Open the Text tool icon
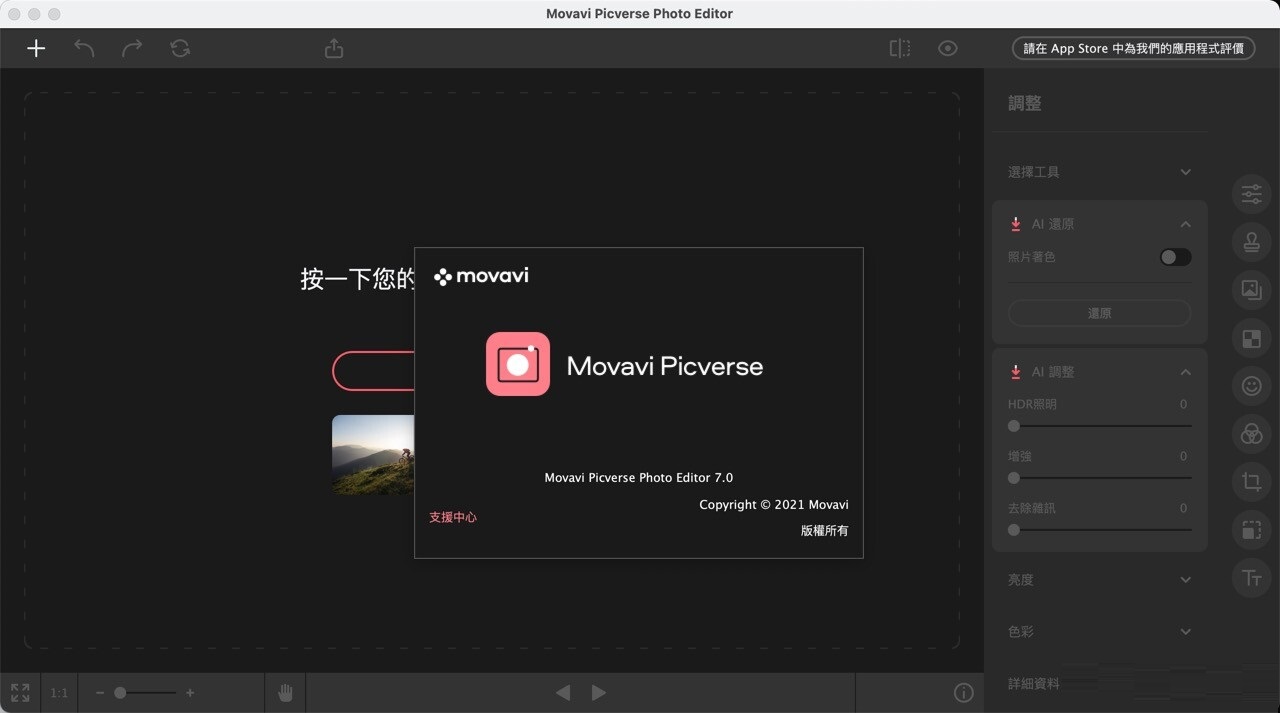 tap(1251, 578)
